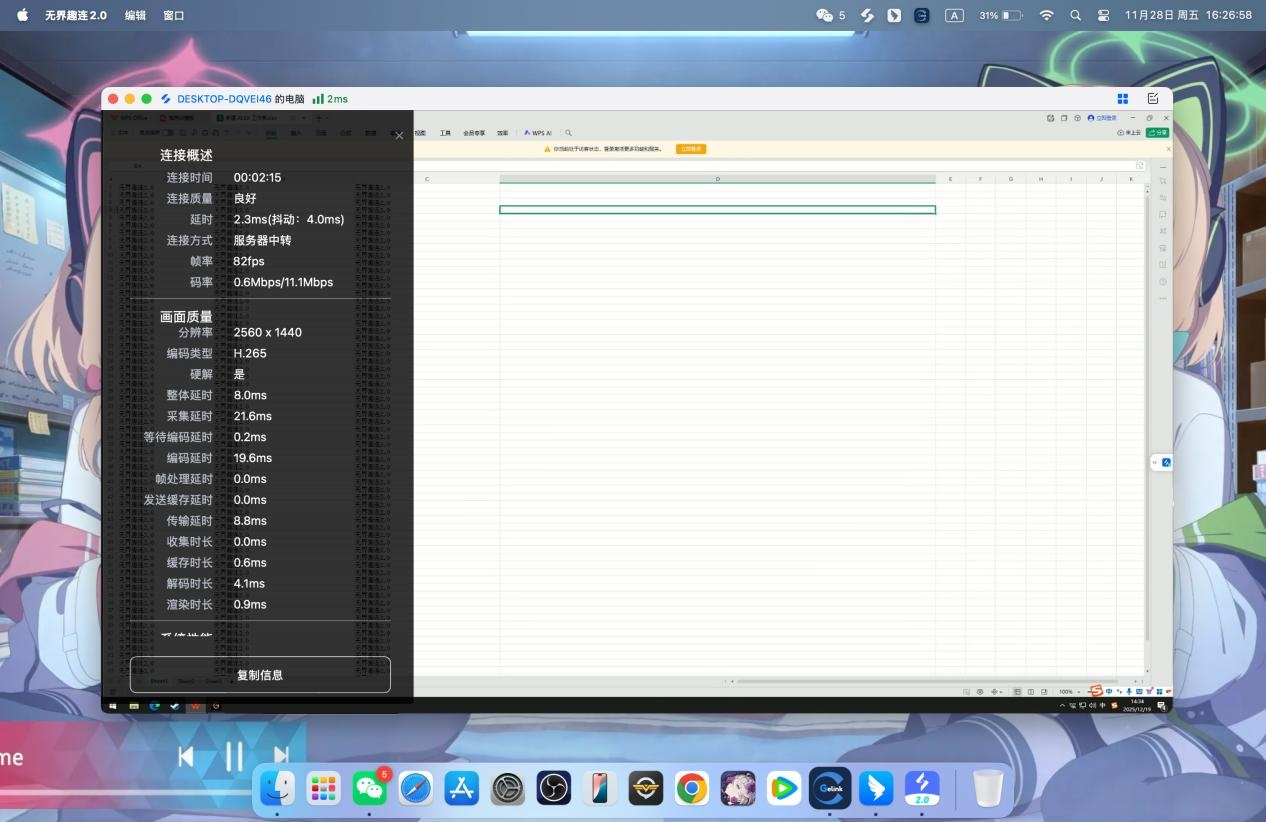Click the WPS AI icon in the ribbon
Viewport: 1266px width, 822px height.
tap(537, 133)
